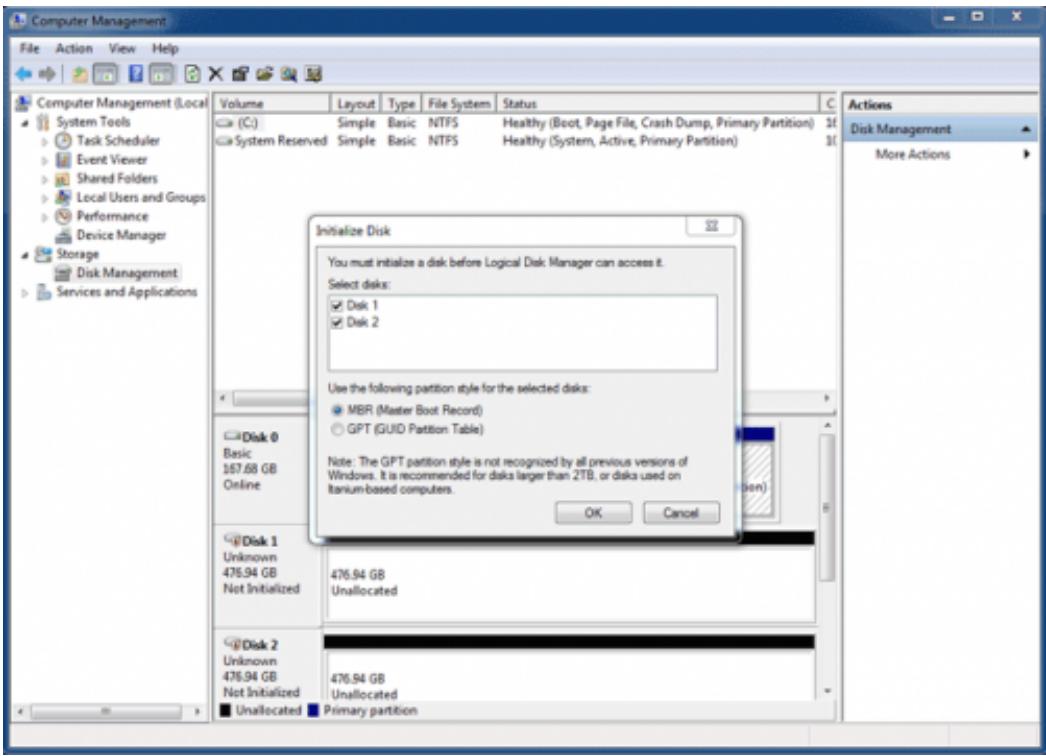Select Computer Management (Local) root node
The height and width of the screenshot is (756, 1046).
(122, 103)
